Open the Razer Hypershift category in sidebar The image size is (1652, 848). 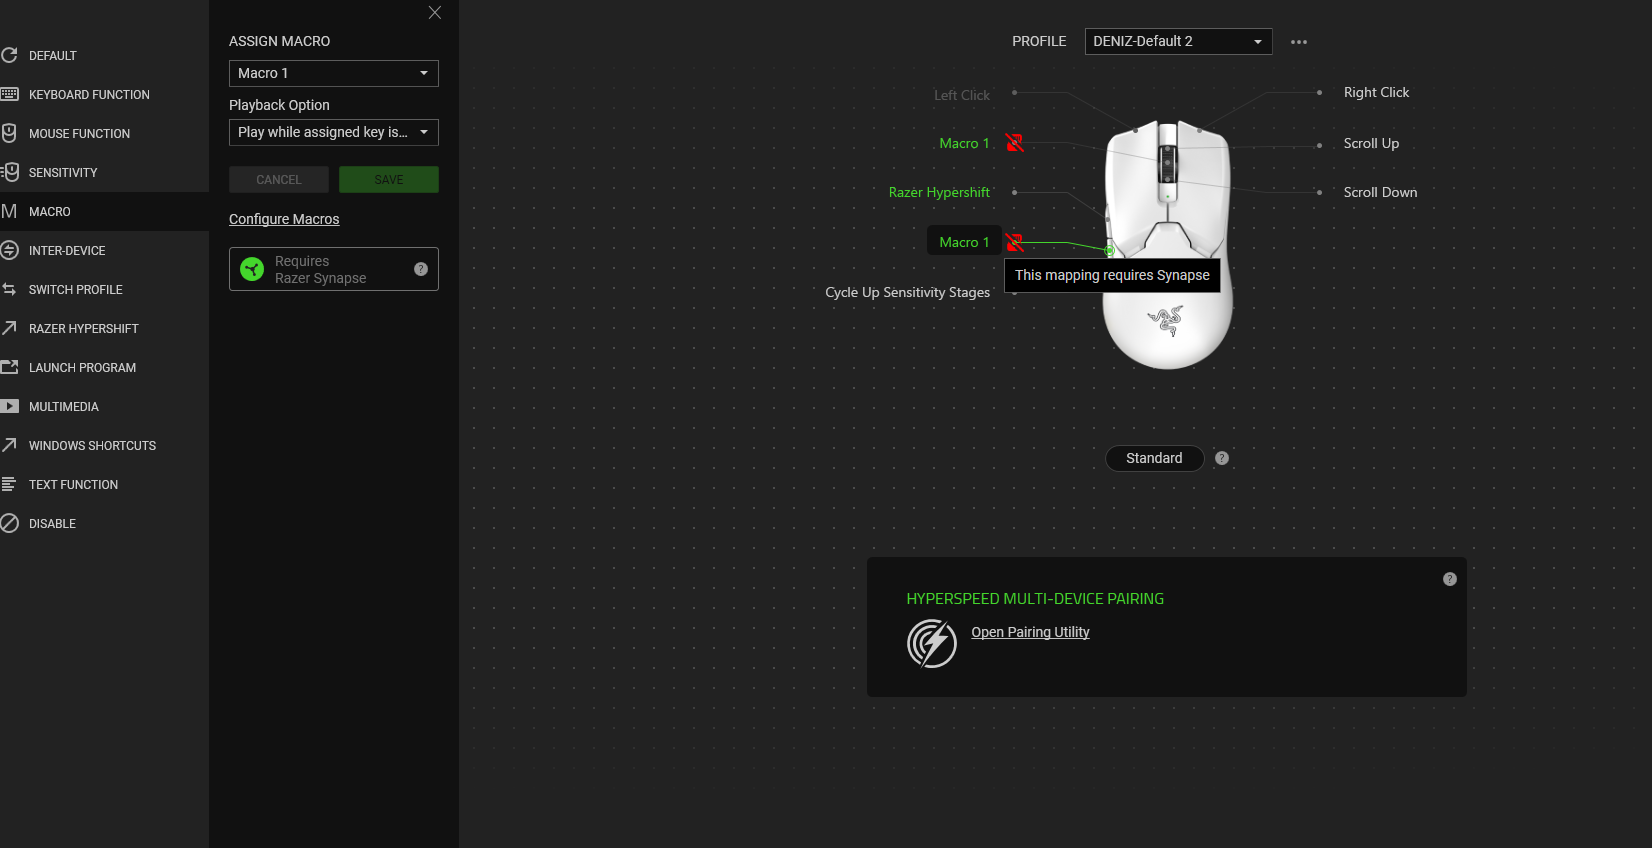click(104, 328)
